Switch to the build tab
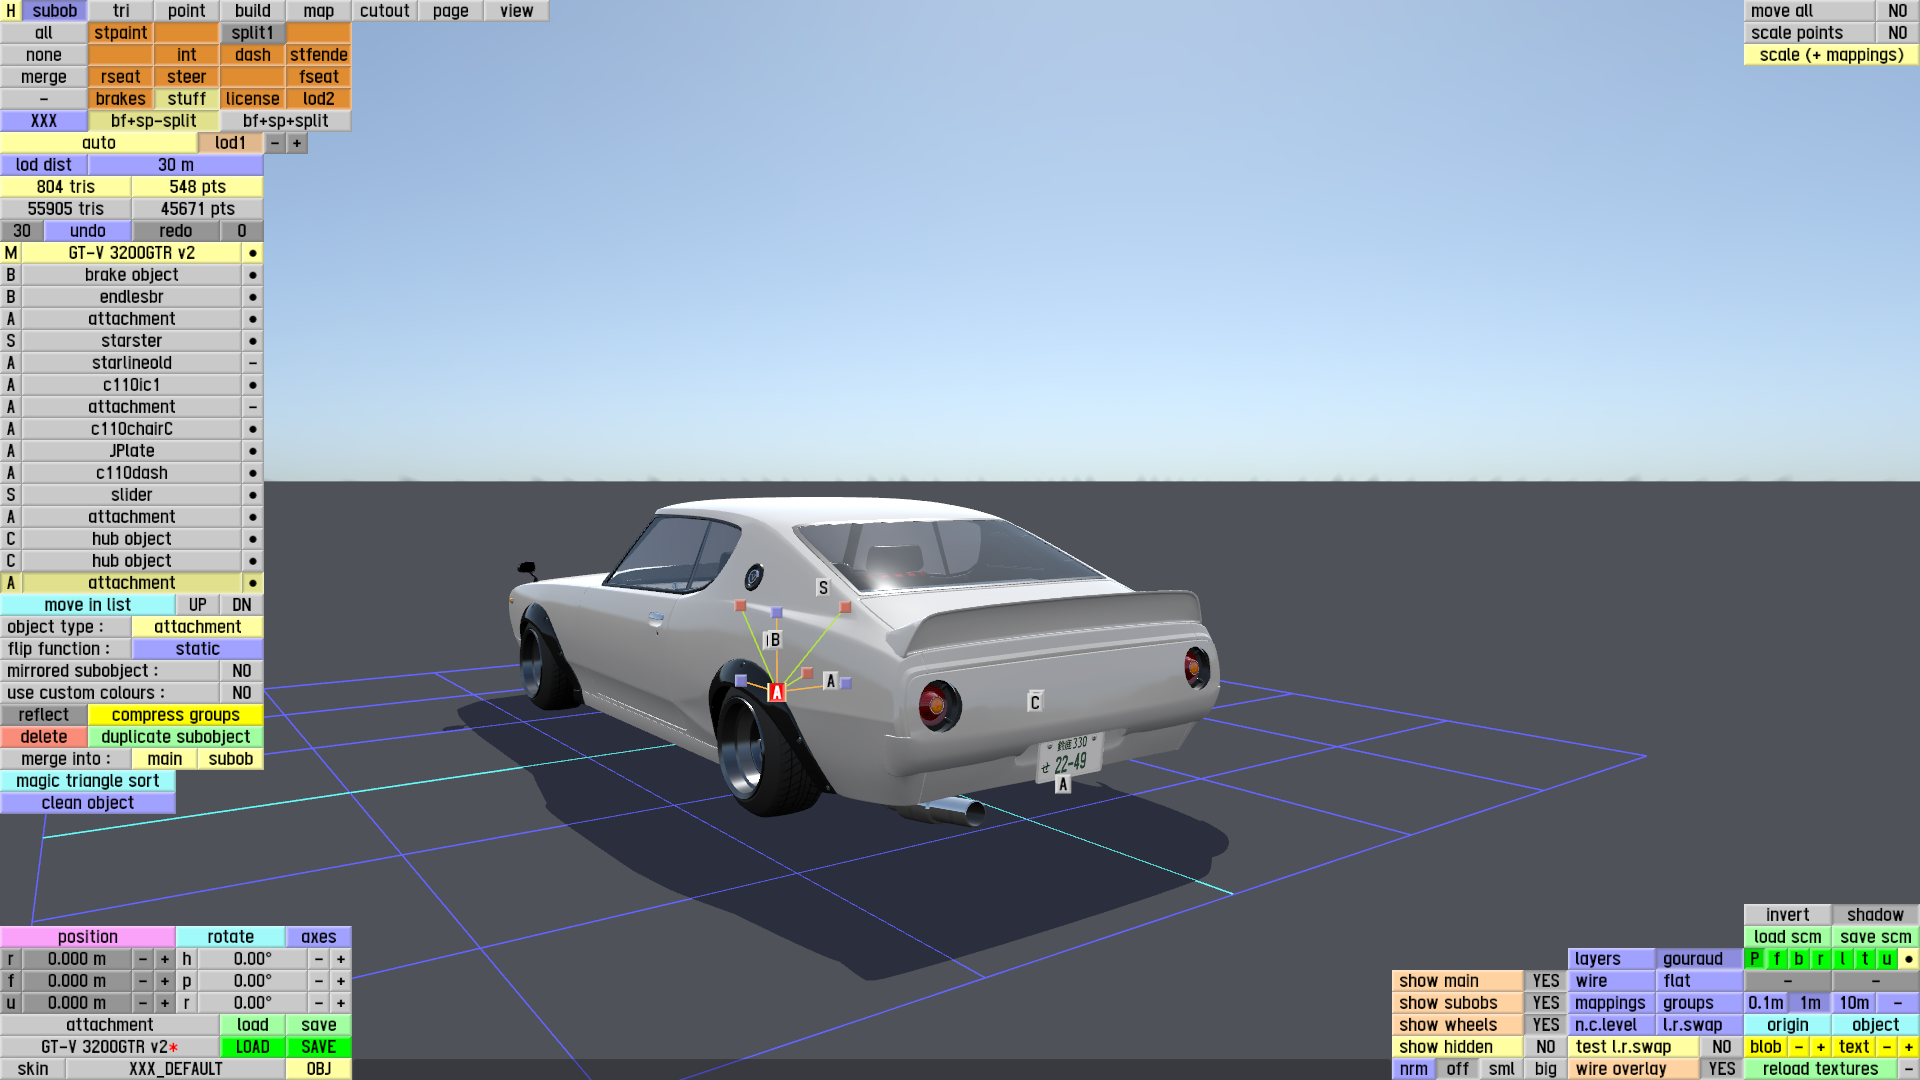The width and height of the screenshot is (1920, 1080). click(252, 11)
